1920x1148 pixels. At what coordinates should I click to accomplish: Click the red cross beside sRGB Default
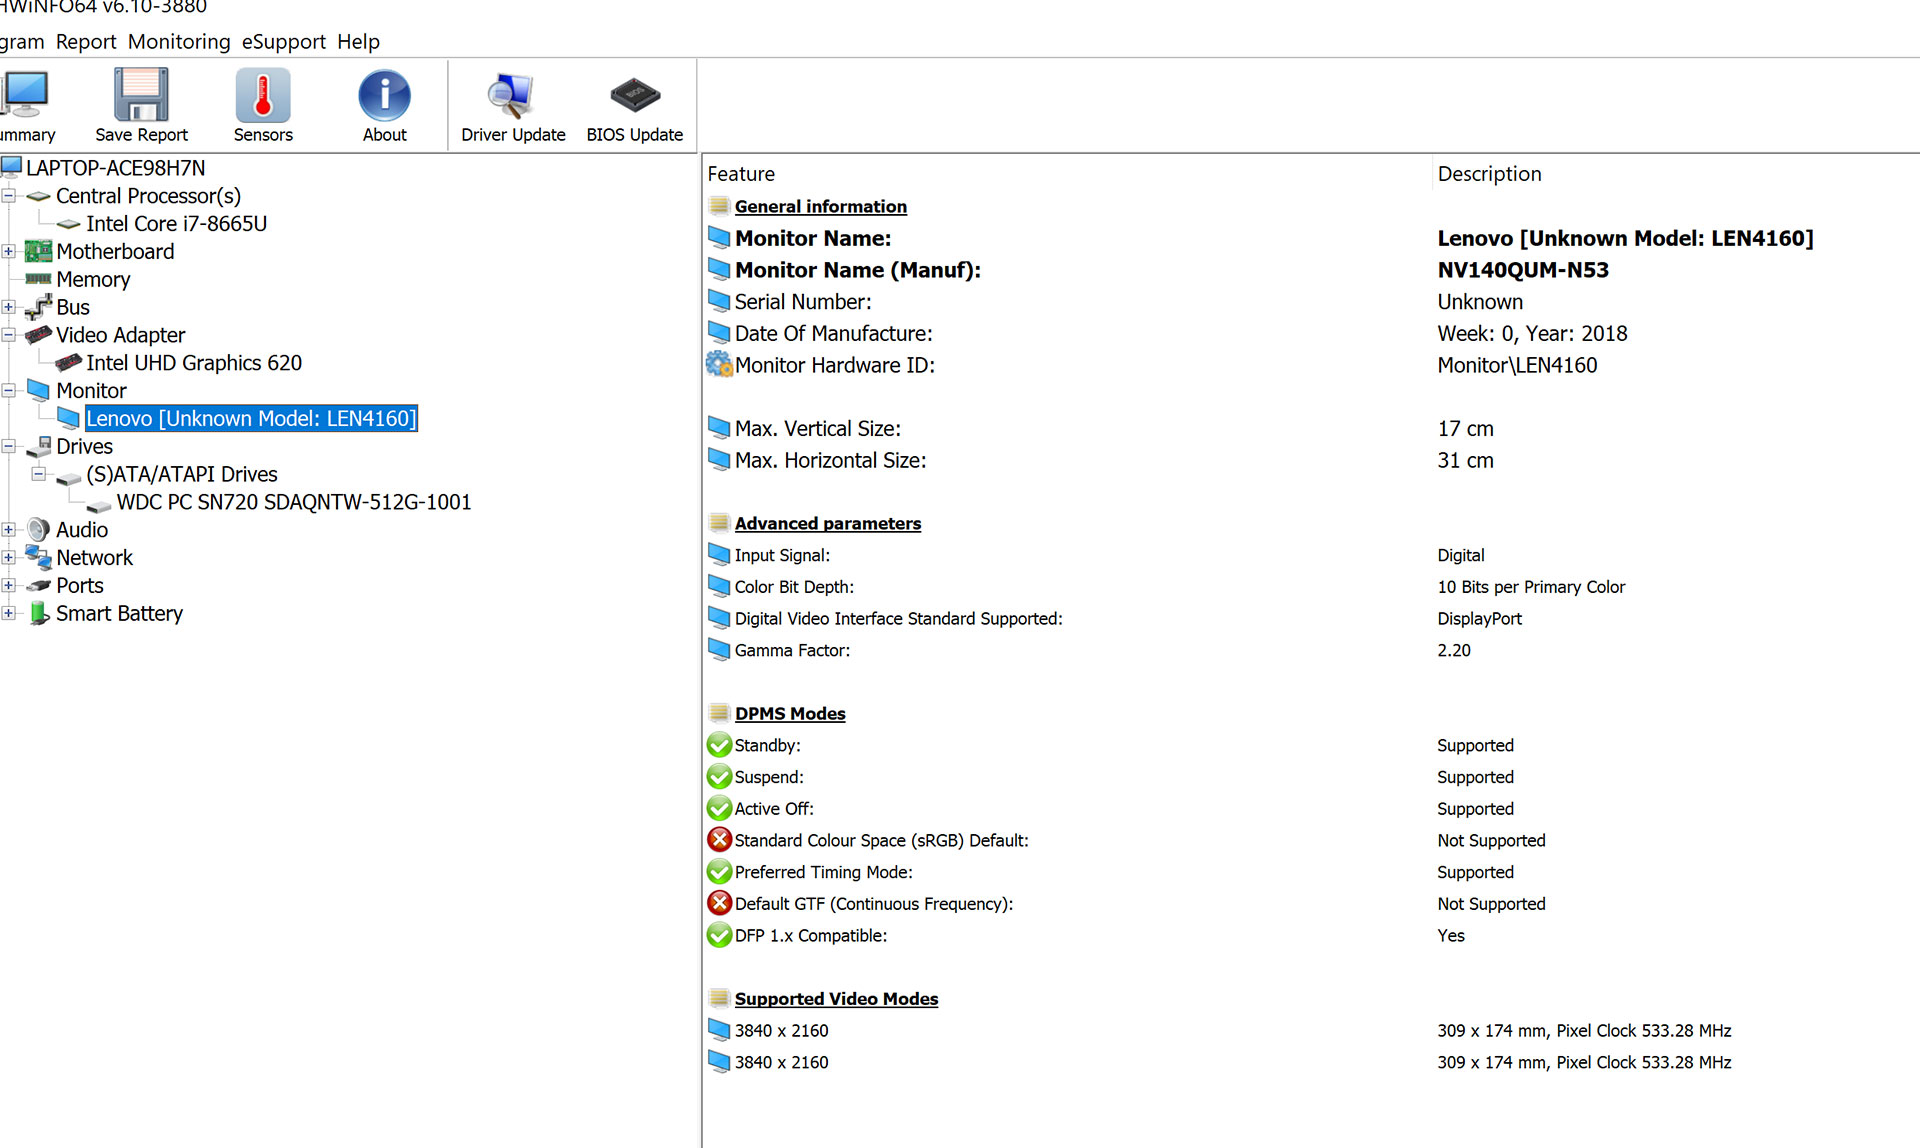719,840
